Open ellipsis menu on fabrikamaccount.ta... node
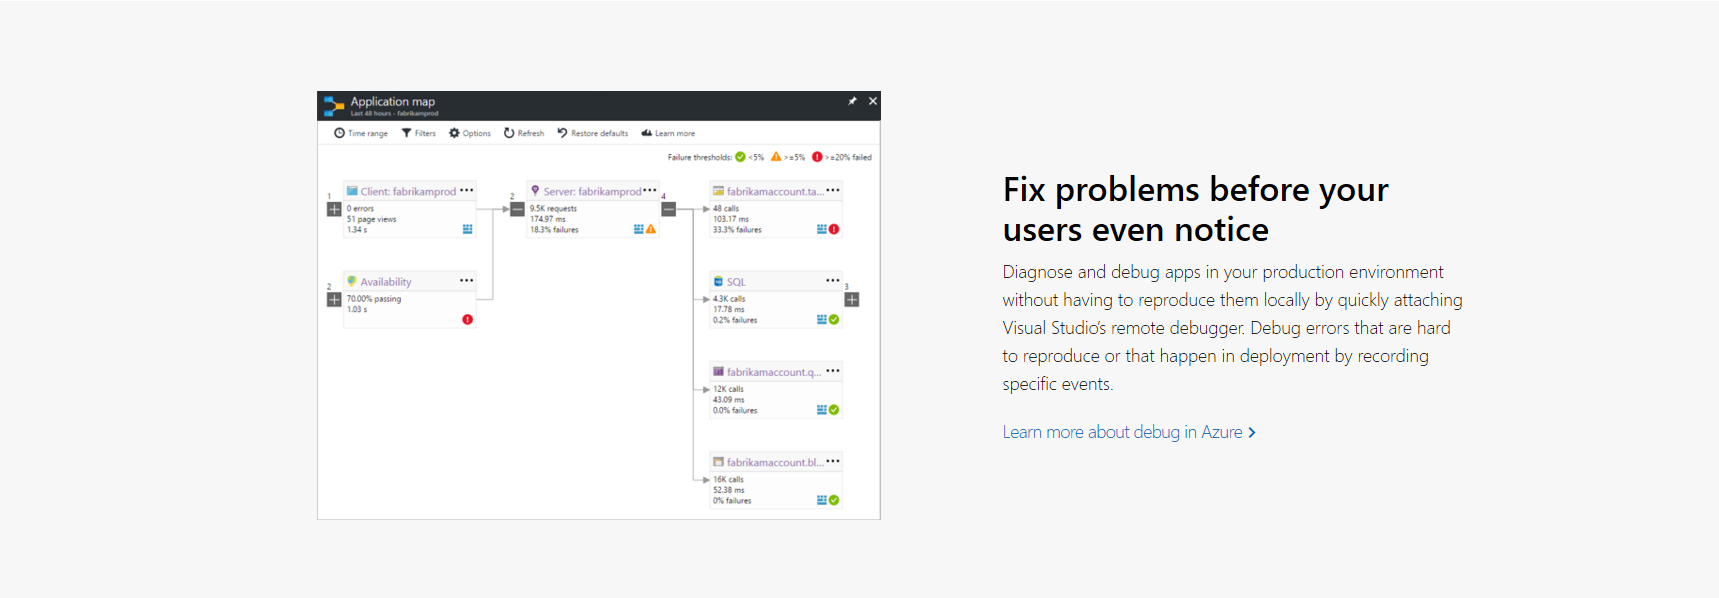The image size is (1719, 598). click(833, 190)
